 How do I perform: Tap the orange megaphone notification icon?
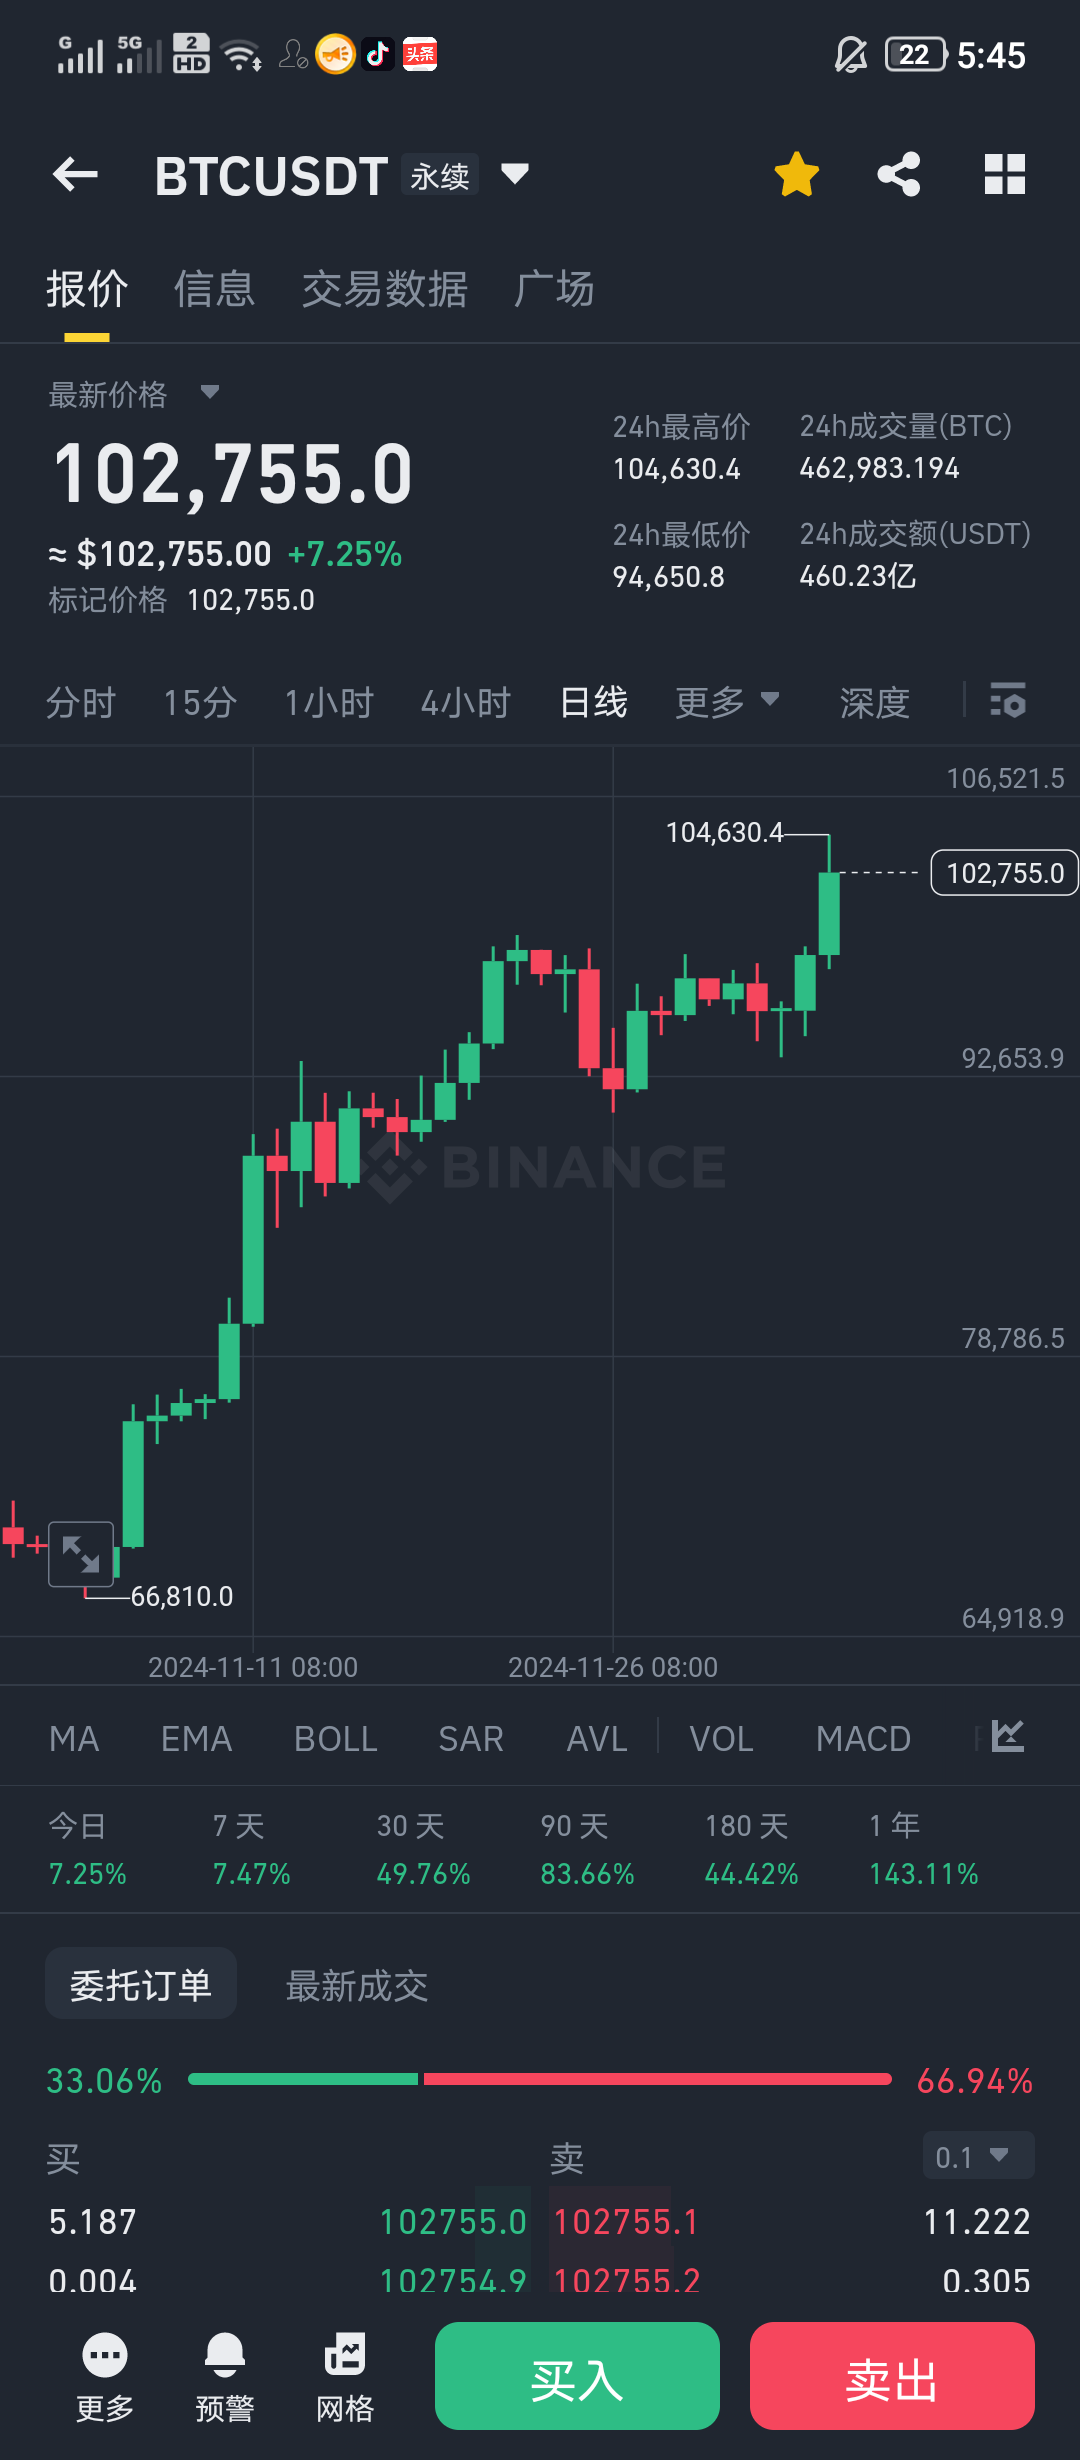point(336,54)
